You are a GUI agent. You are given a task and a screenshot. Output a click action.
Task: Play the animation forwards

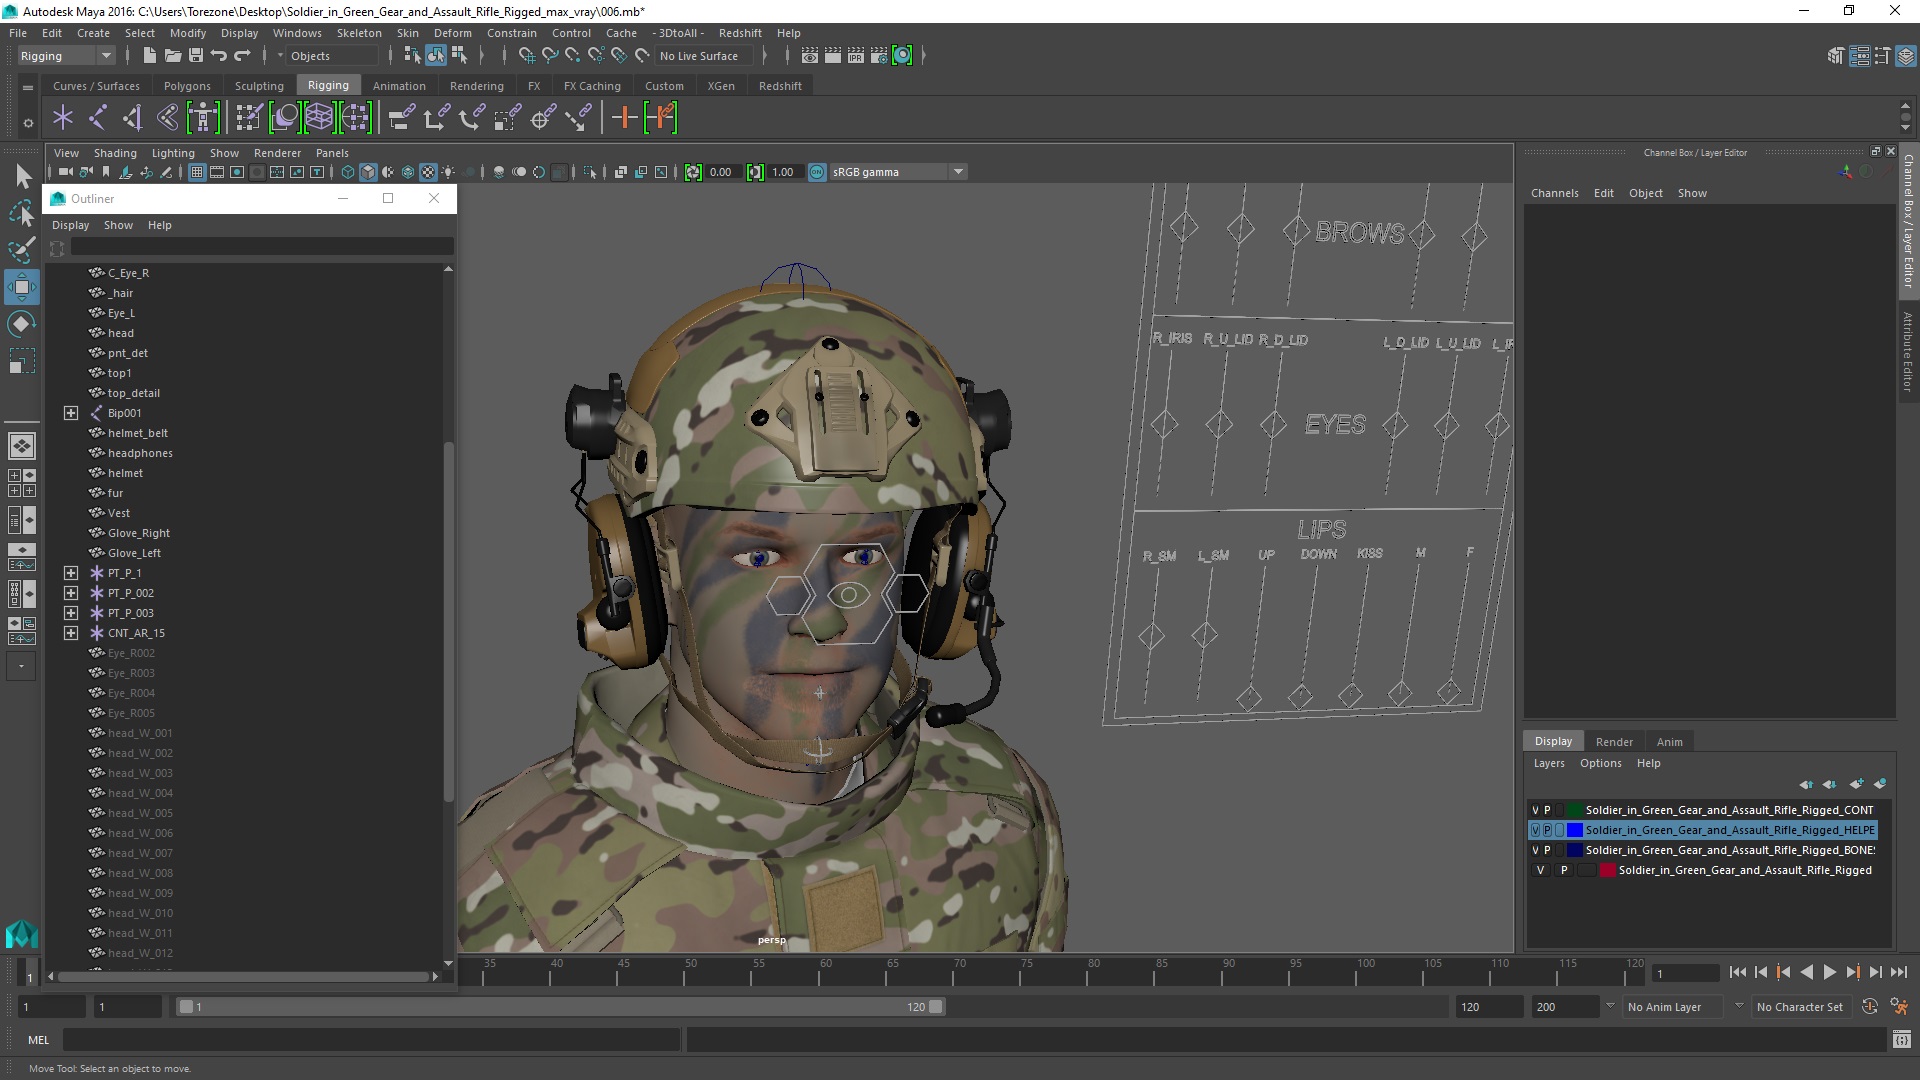coord(1829,972)
